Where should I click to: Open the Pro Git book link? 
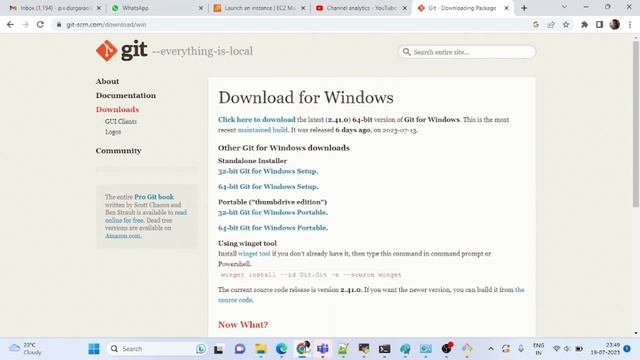pos(154,197)
